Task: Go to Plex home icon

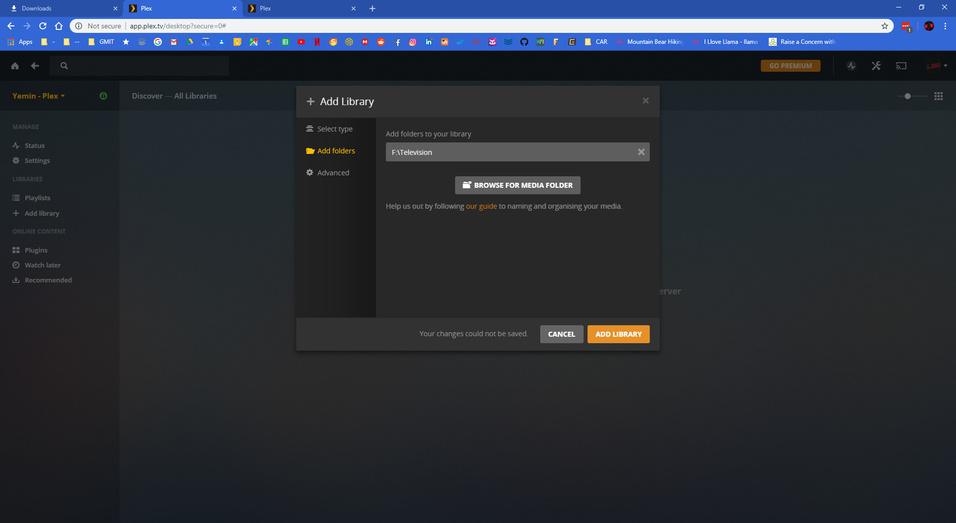Action: tap(15, 66)
